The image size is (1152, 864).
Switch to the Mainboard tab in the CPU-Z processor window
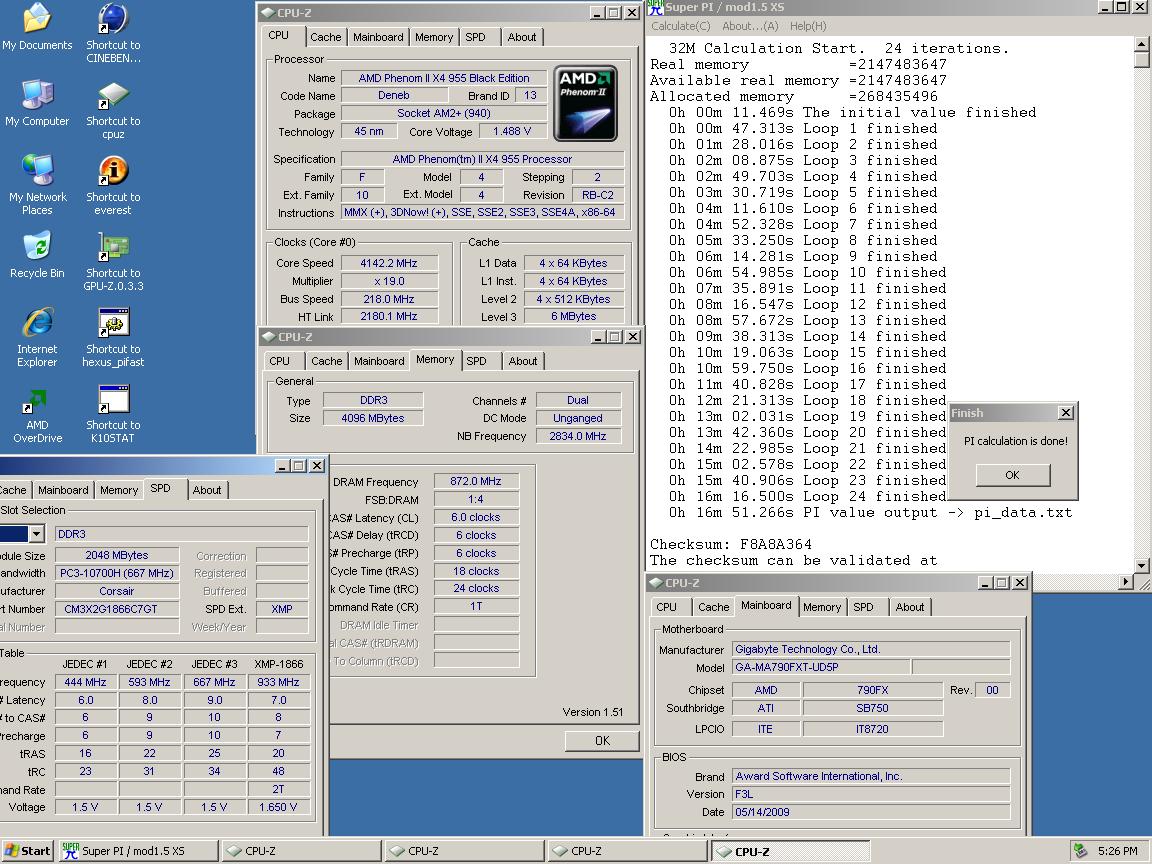[x=378, y=37]
